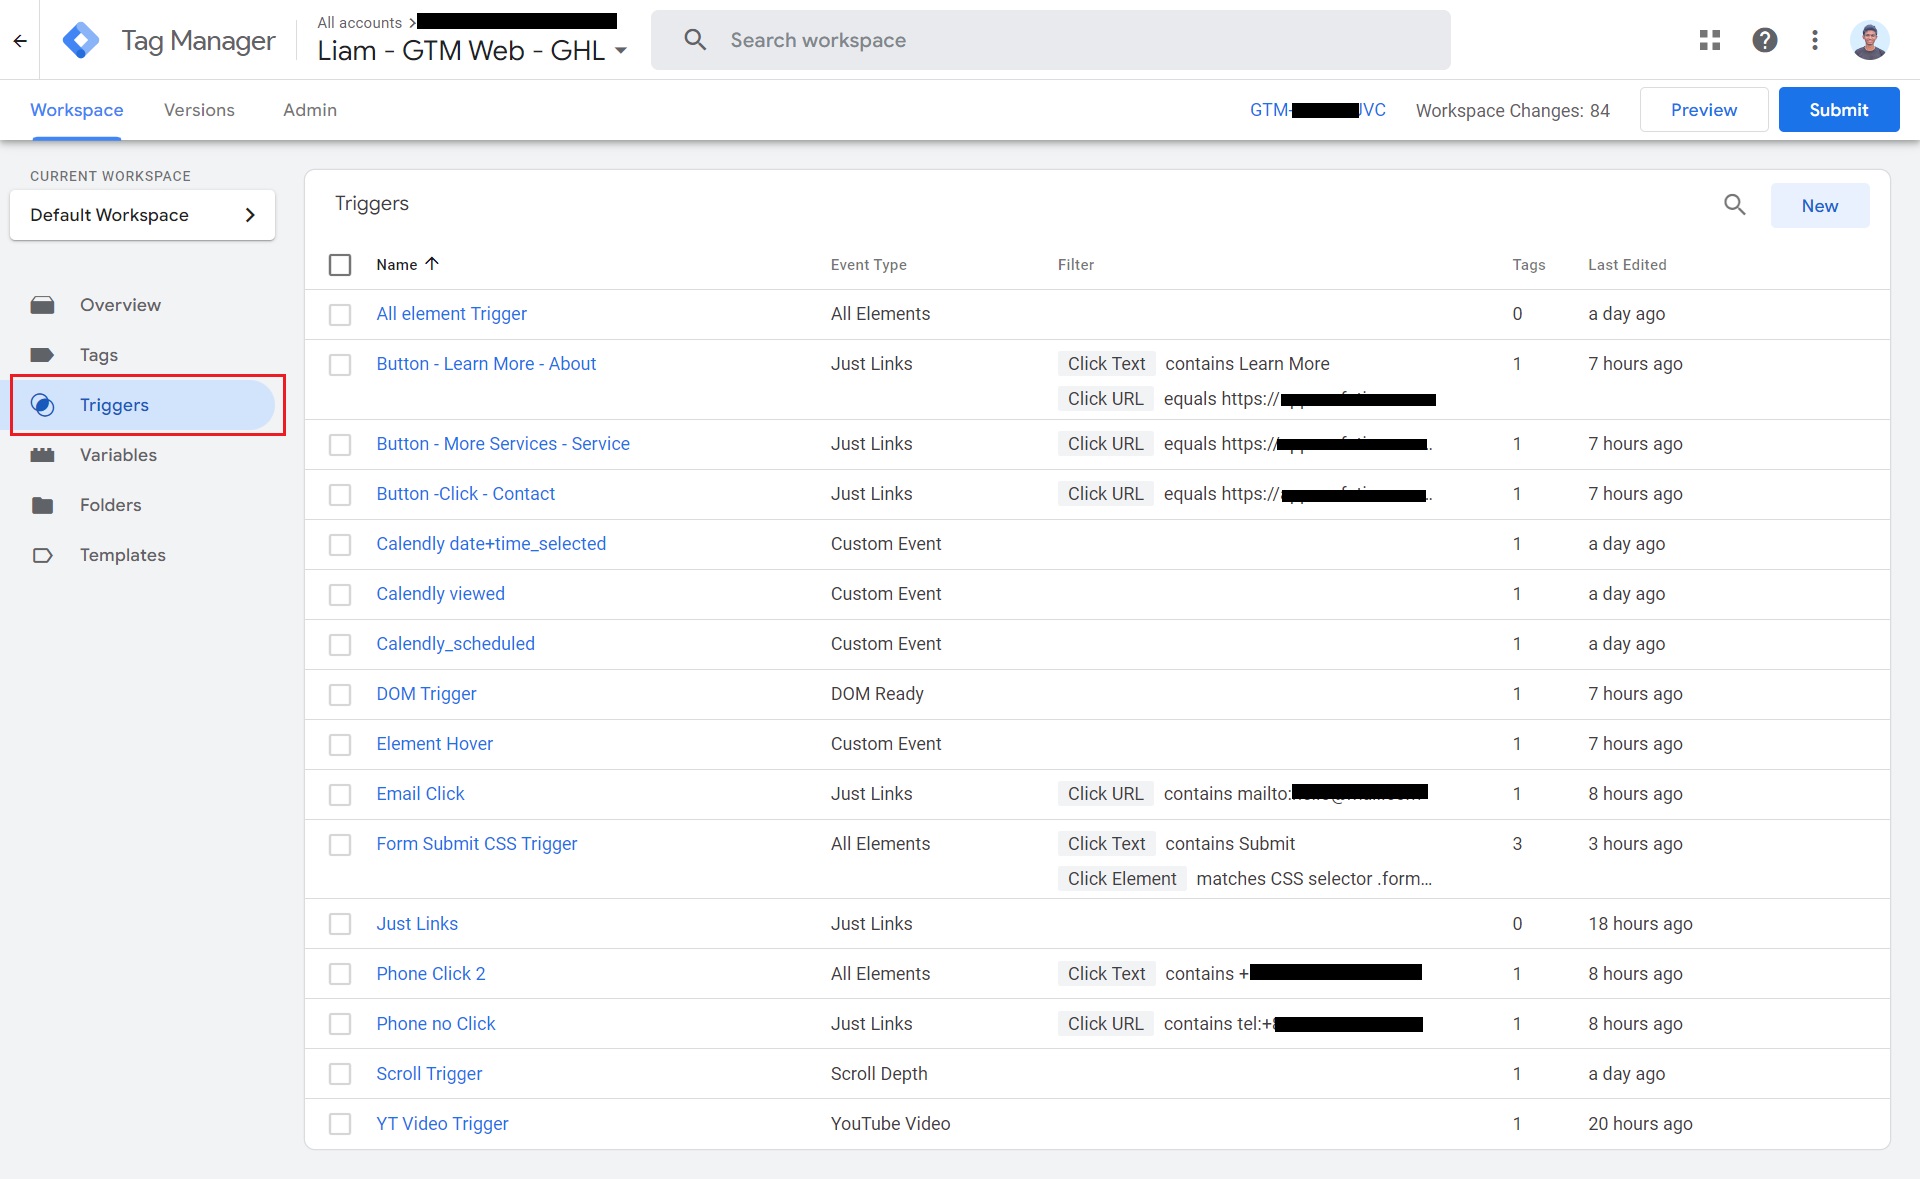
Task: Click the '20 hours ago' last edited cell
Action: 1640,1124
